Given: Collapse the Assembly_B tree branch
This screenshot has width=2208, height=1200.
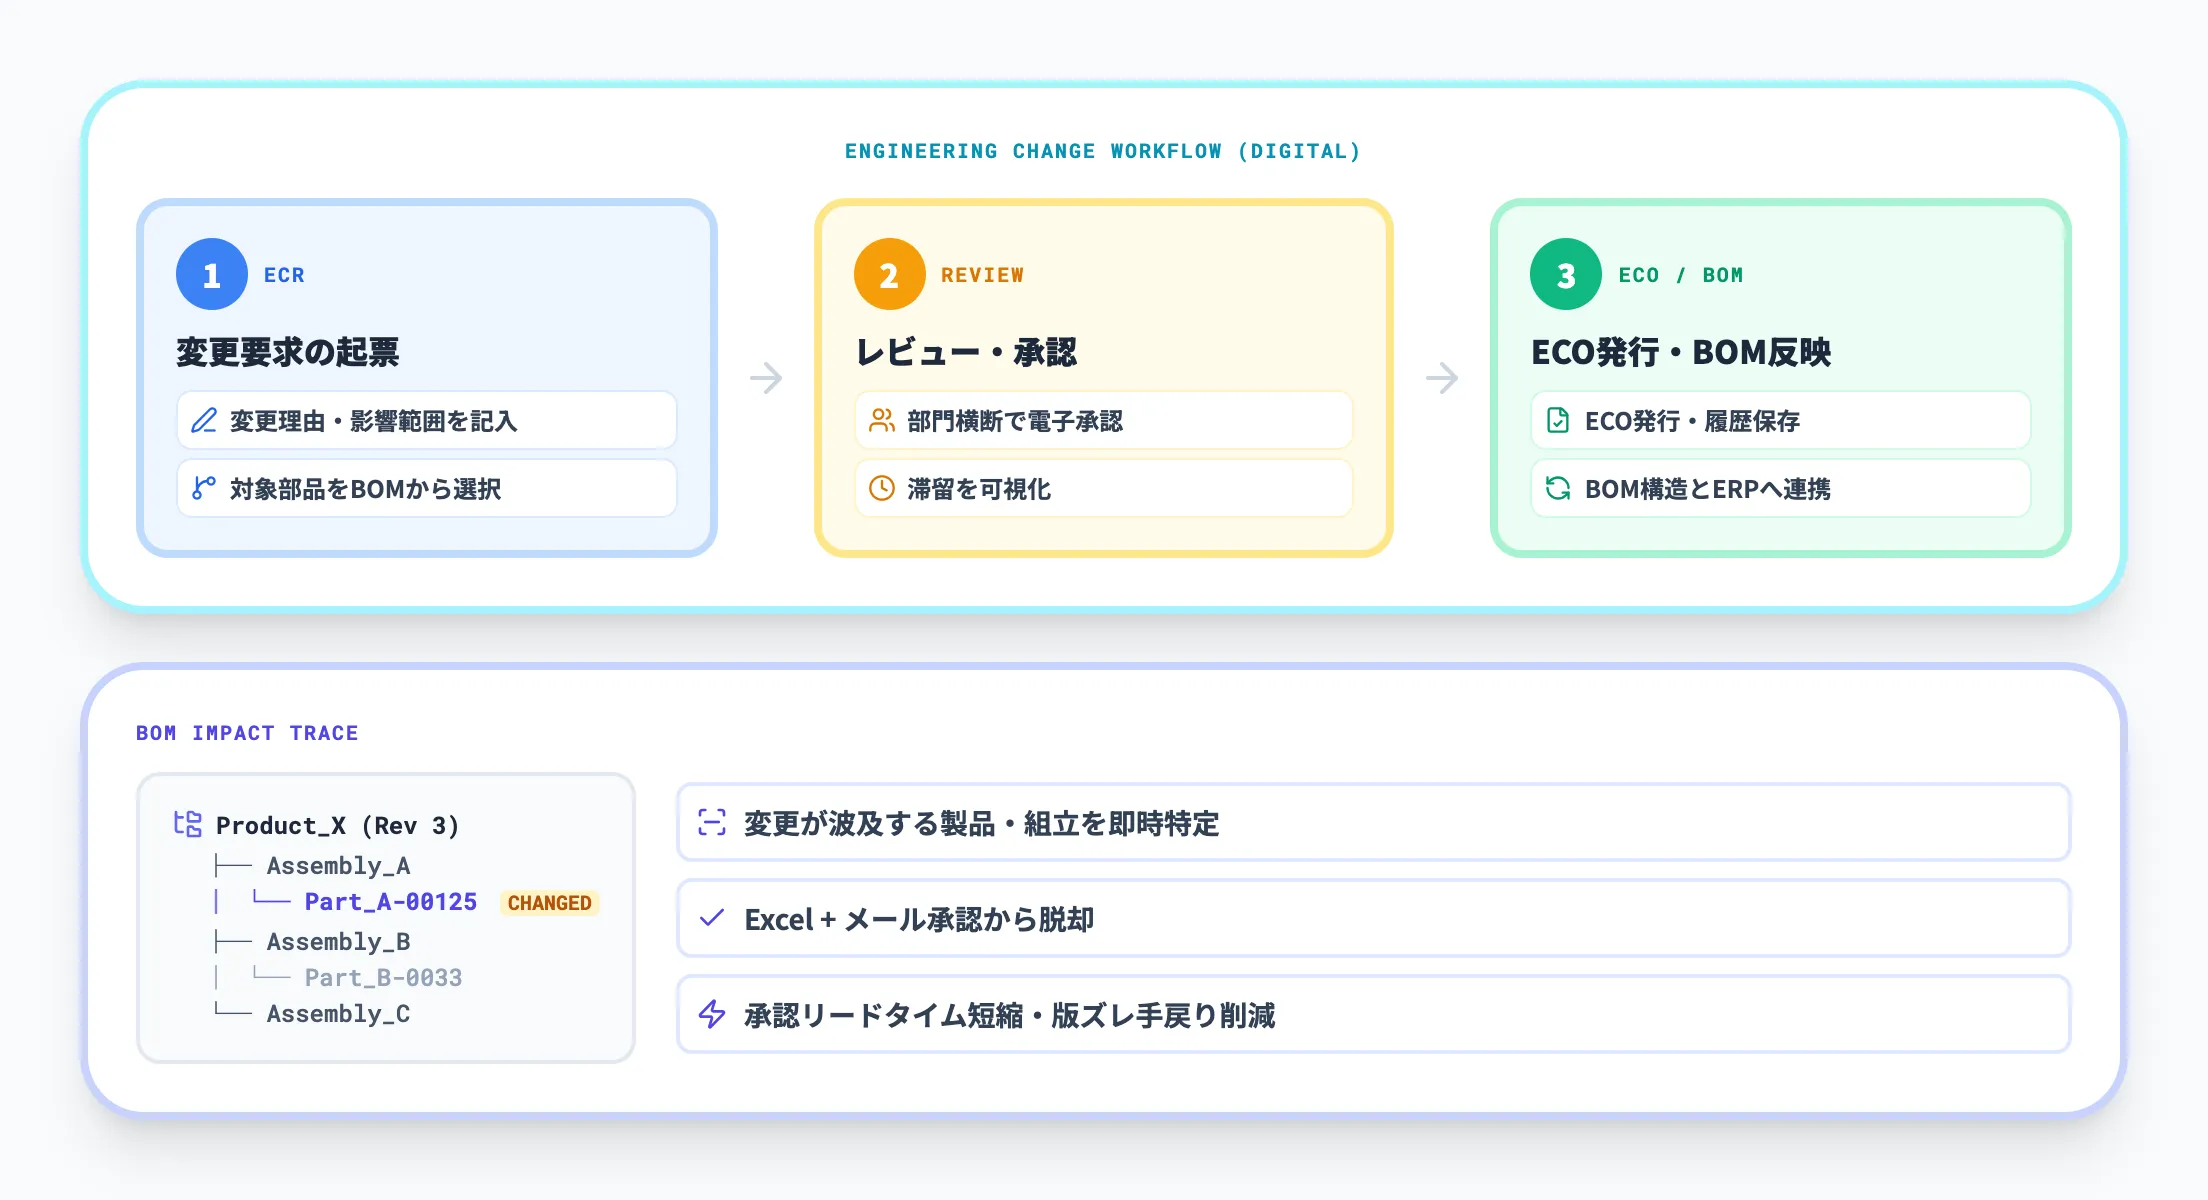Looking at the screenshot, I should [340, 941].
